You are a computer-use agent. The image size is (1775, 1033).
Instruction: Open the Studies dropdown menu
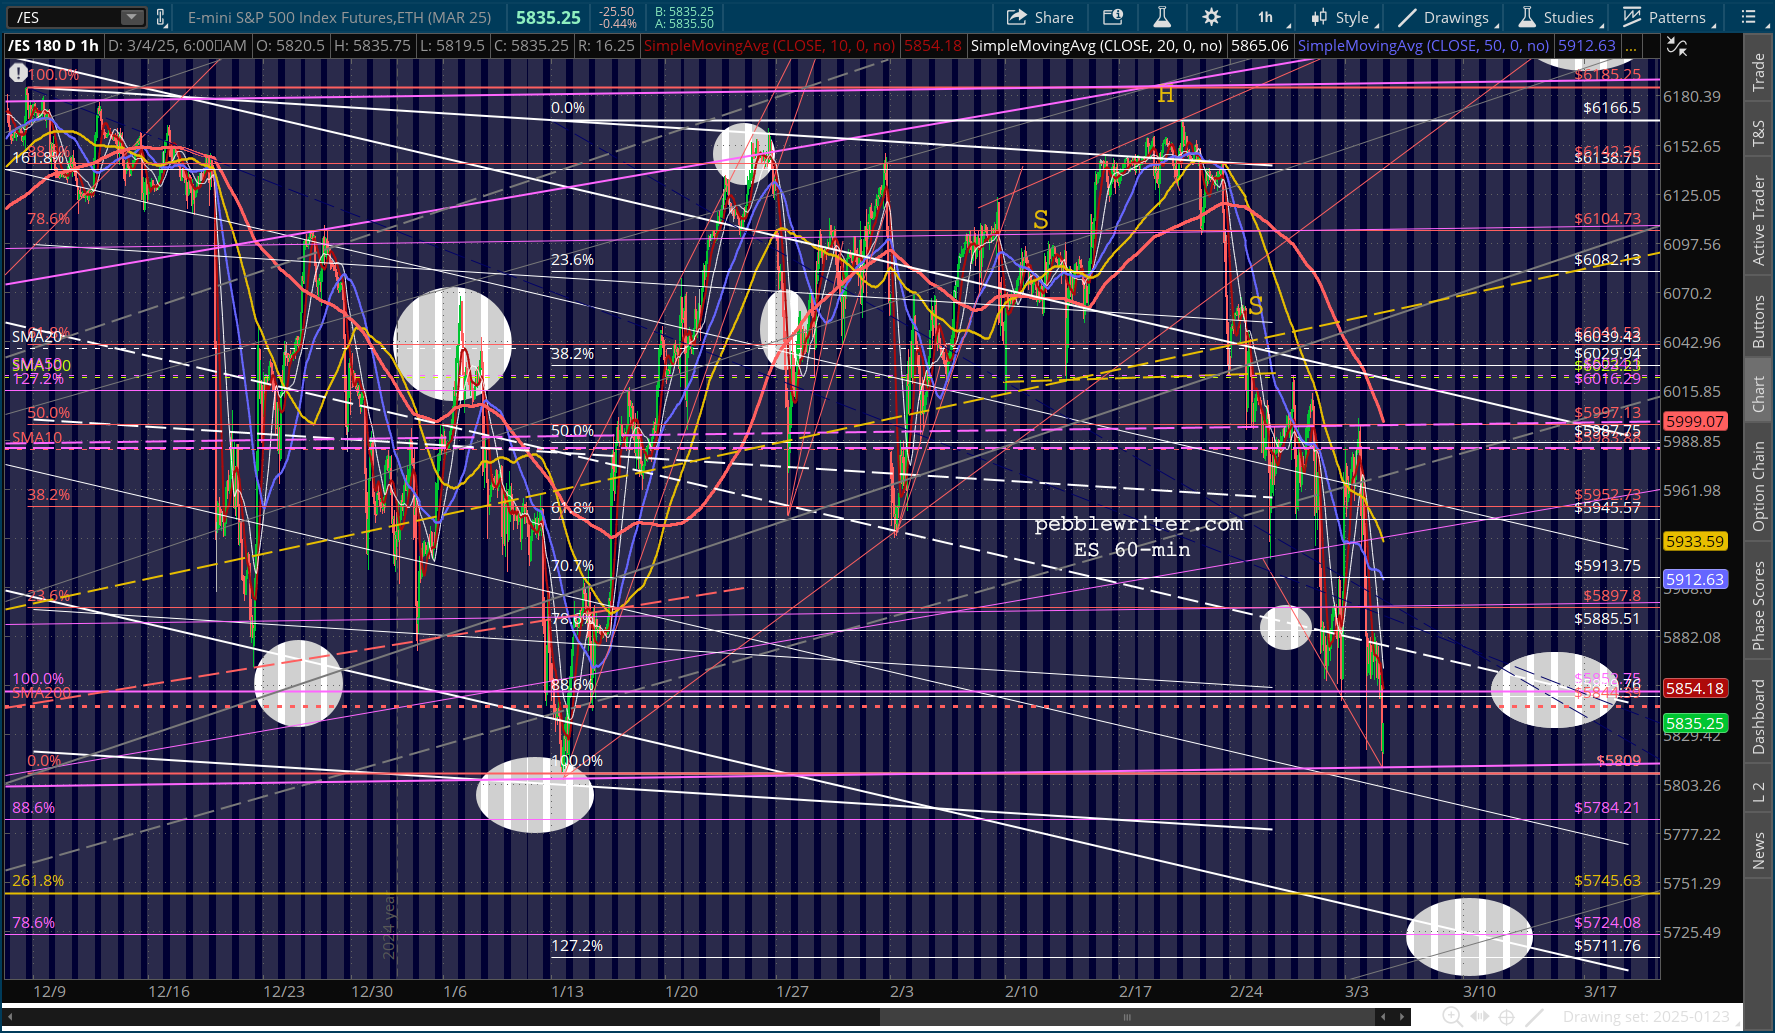click(1561, 17)
